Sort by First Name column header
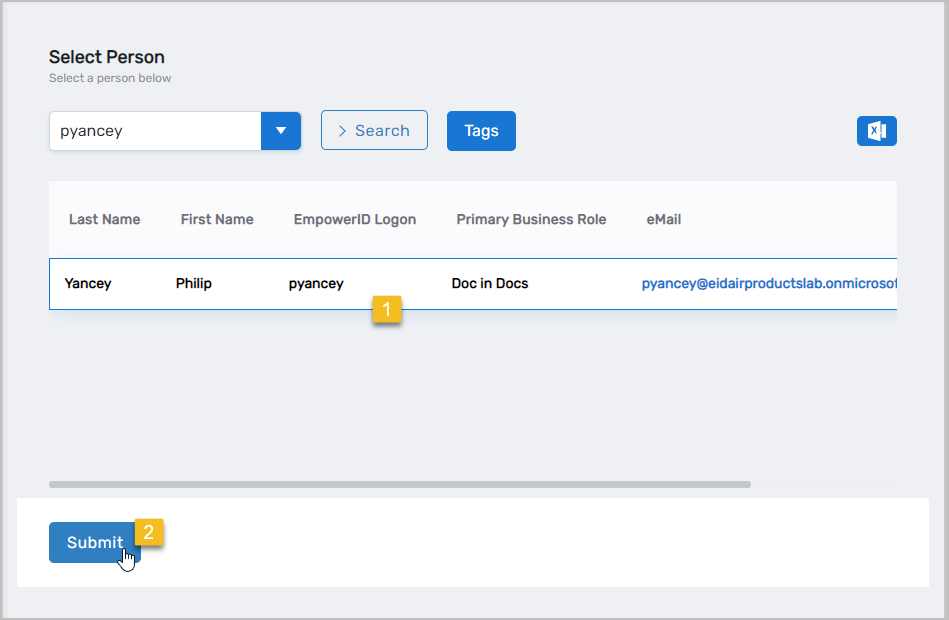 (x=217, y=219)
